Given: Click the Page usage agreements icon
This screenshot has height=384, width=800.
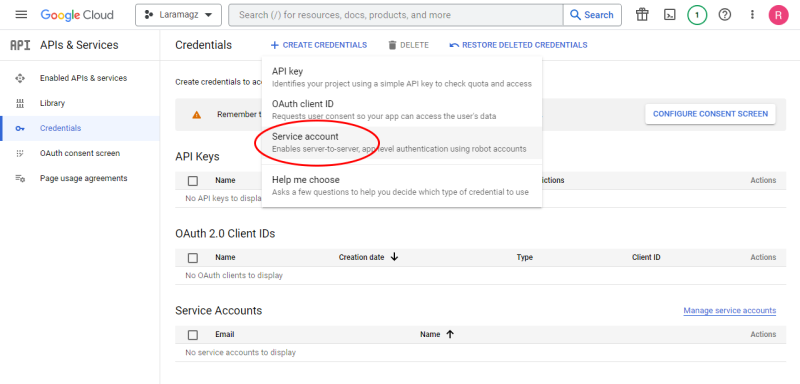Looking at the screenshot, I should 20,178.
